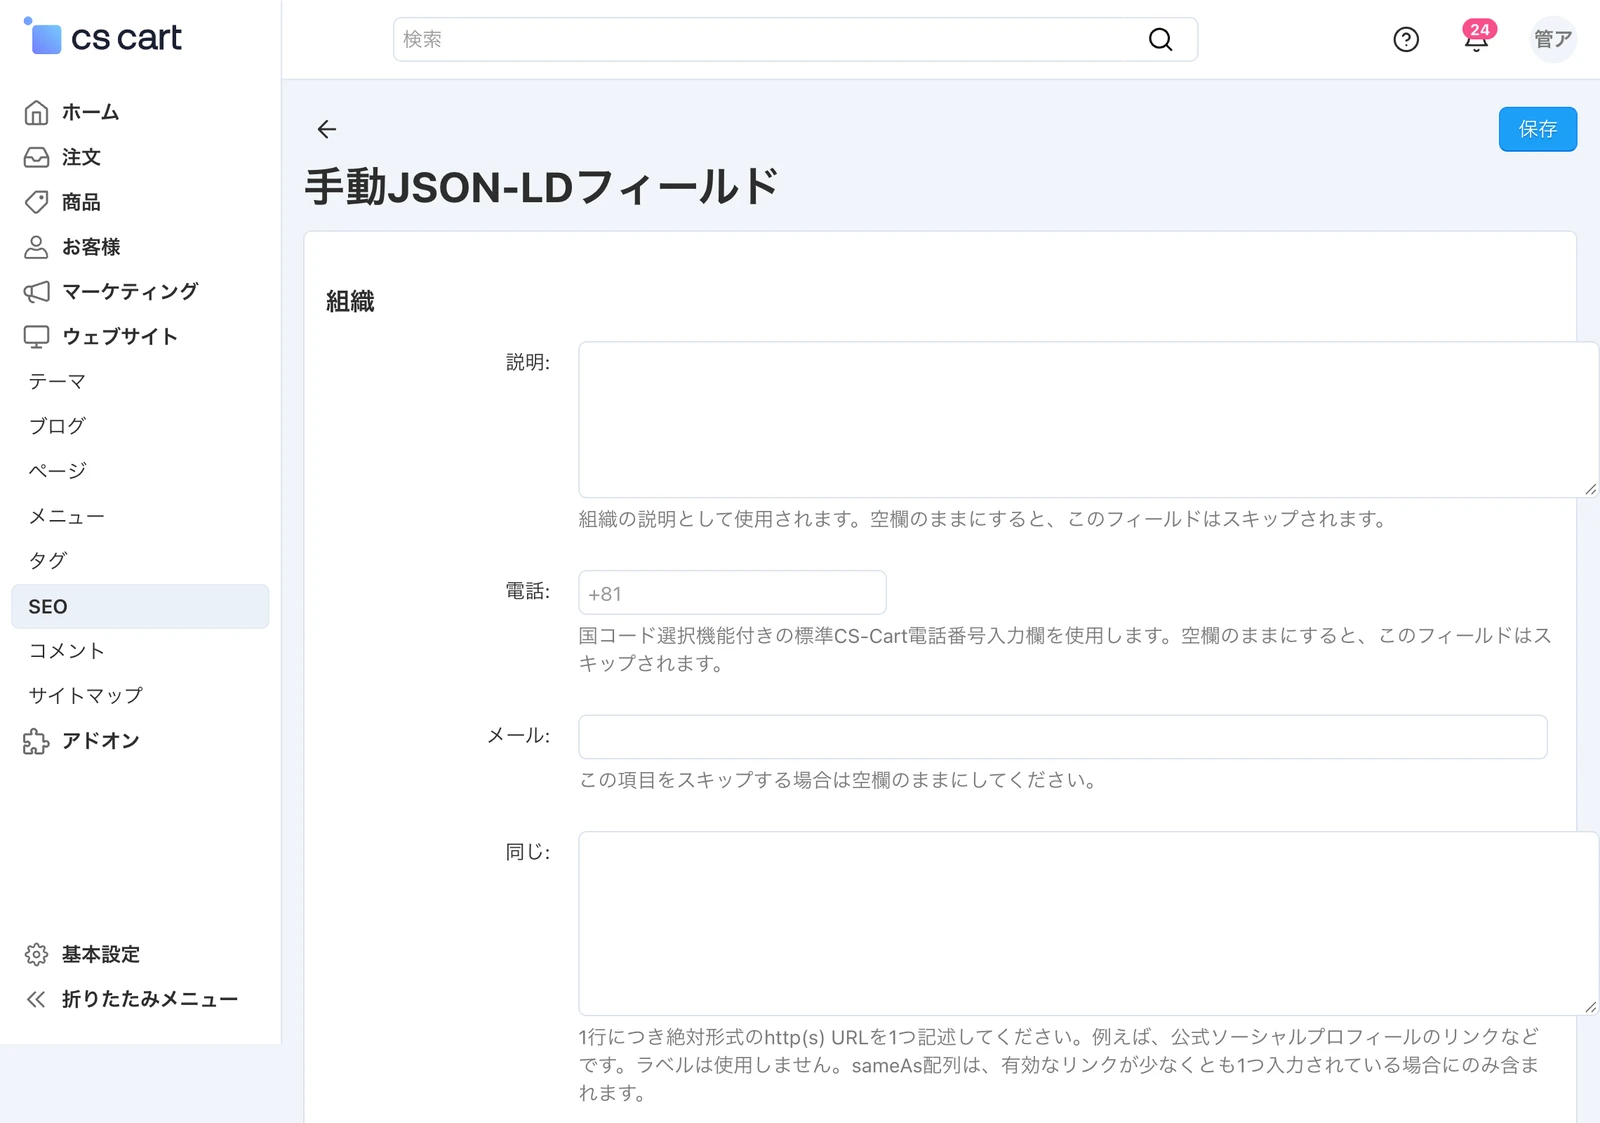
Task: Click the 組織 section heading
Action: 350,302
